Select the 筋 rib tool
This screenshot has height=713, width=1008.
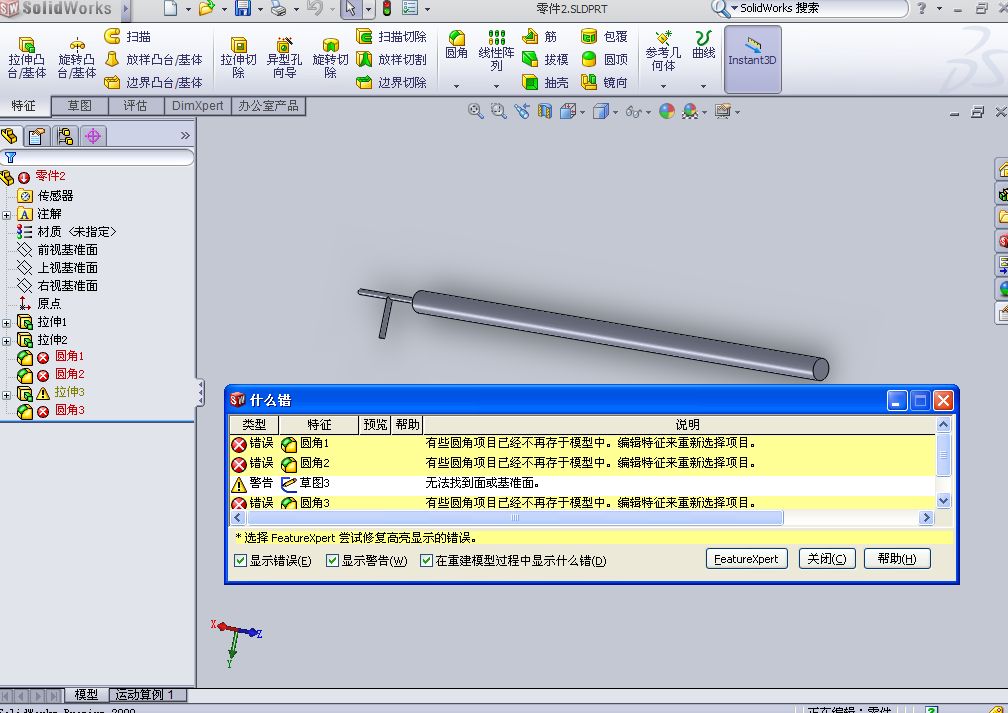coord(540,37)
